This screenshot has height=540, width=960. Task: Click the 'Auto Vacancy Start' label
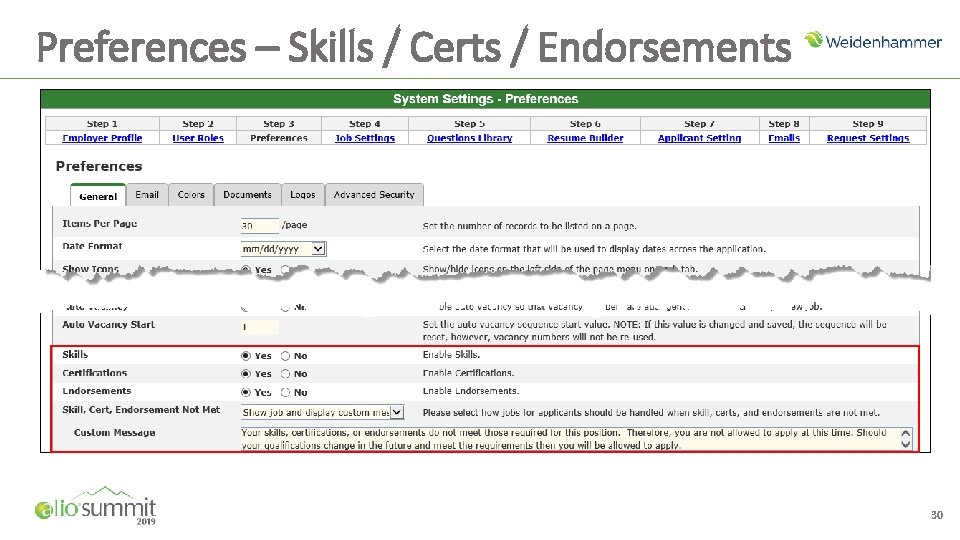(x=108, y=324)
